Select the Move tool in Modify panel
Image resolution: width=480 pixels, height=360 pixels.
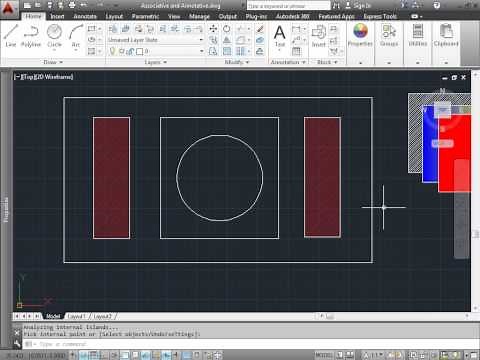coord(213,29)
